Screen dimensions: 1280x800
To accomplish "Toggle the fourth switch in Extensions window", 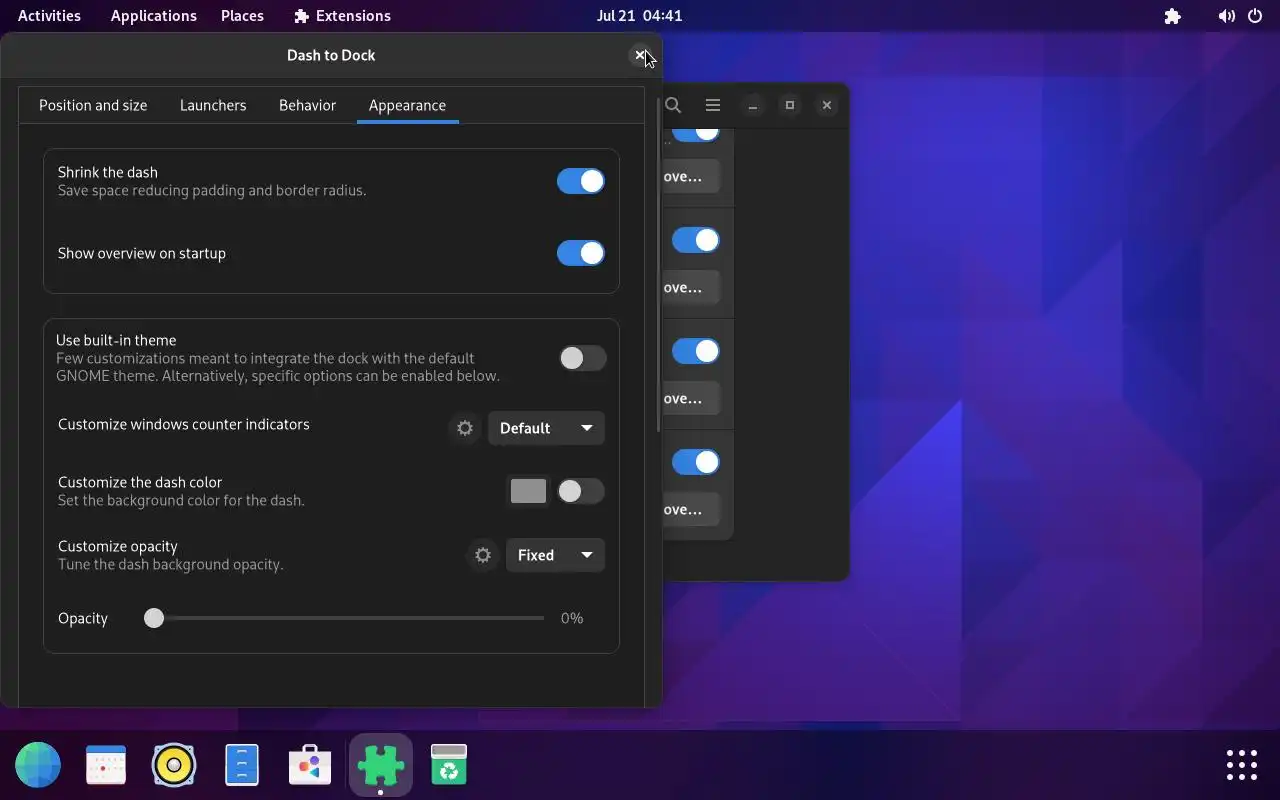I will (x=695, y=462).
